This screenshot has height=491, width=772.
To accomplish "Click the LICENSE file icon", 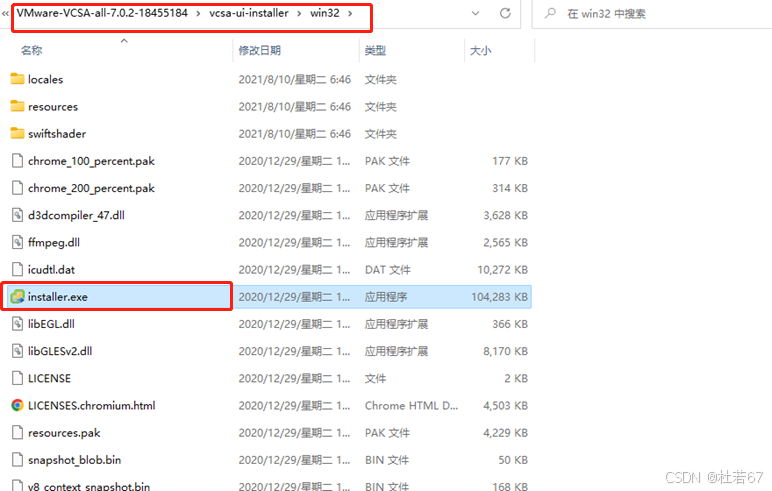I will pos(17,378).
